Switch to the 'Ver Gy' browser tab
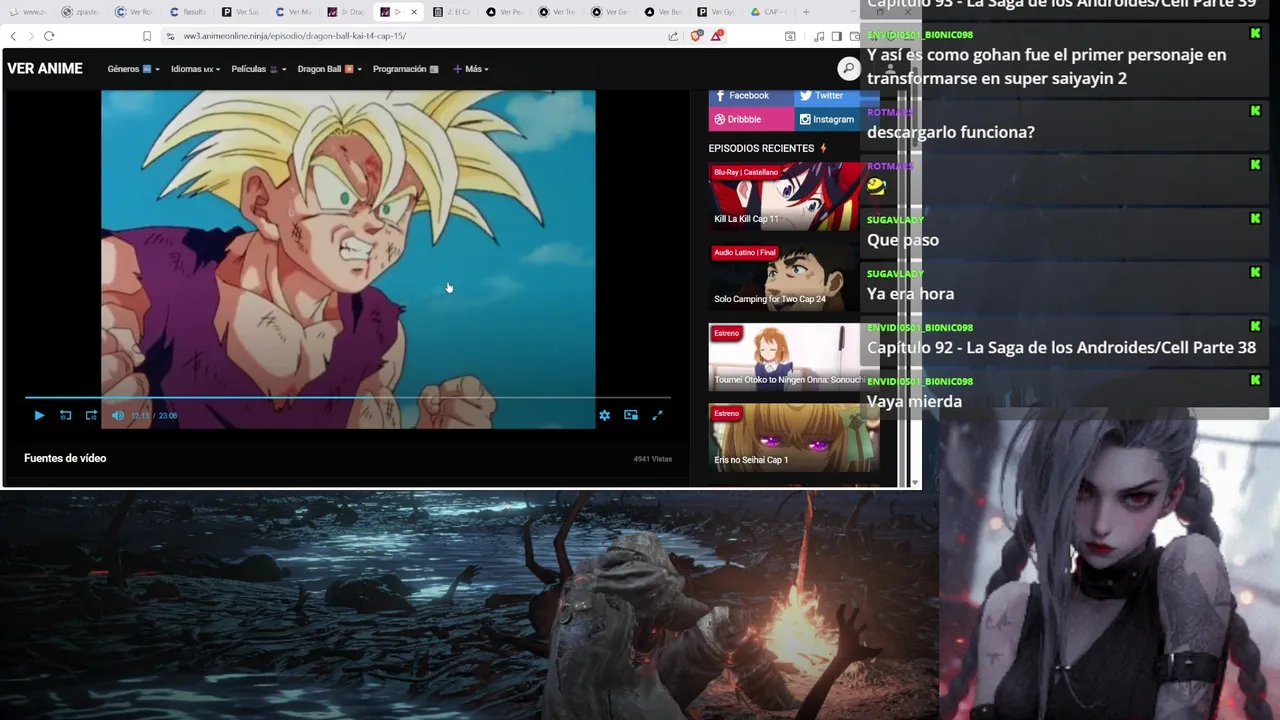Viewport: 1280px width, 720px height. [716, 12]
